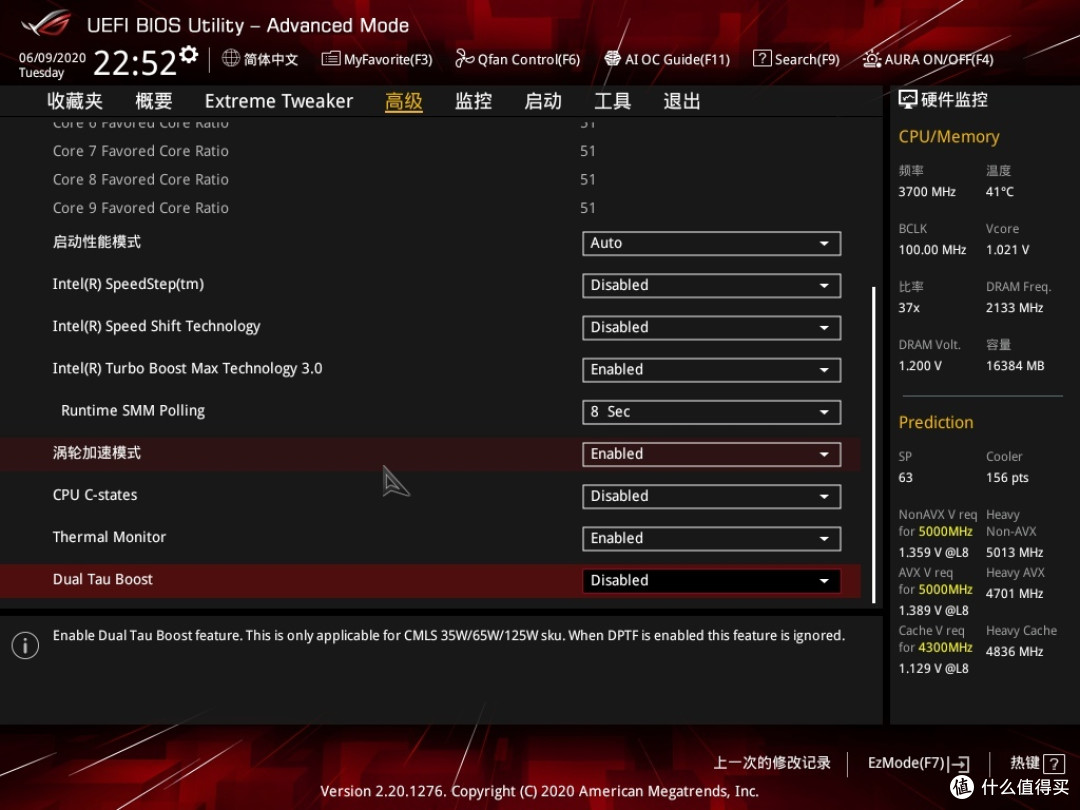Switch to the 监控 tab

(473, 101)
